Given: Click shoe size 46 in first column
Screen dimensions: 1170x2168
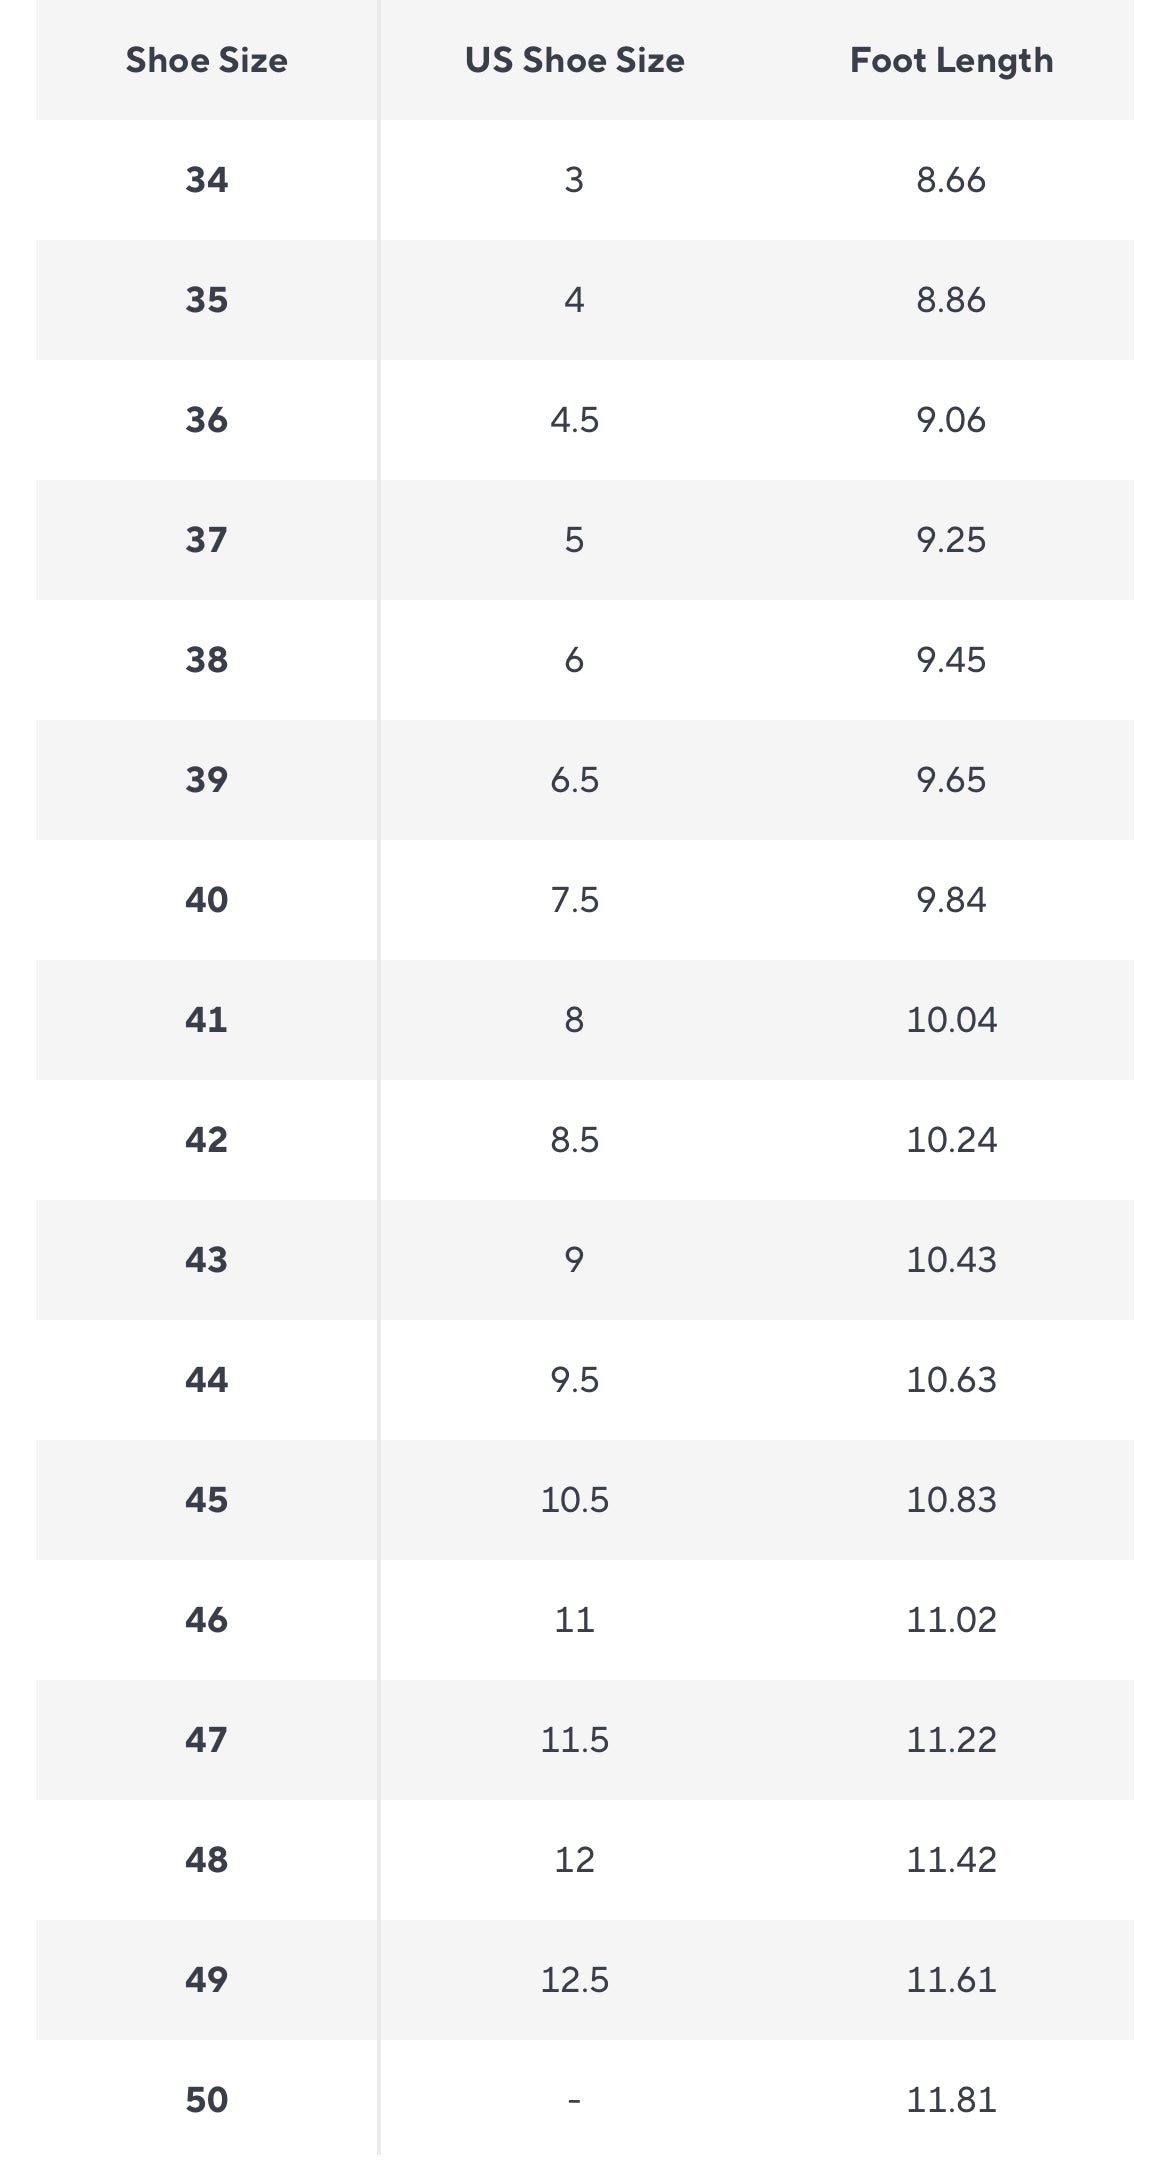Looking at the screenshot, I should (x=206, y=1620).
